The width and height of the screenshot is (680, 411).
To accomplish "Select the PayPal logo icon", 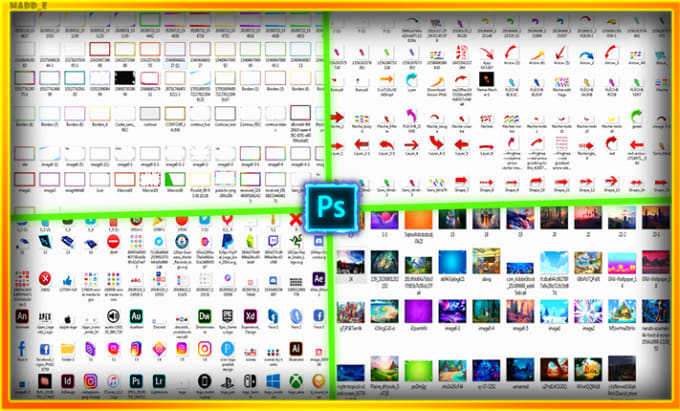I will (227, 241).
